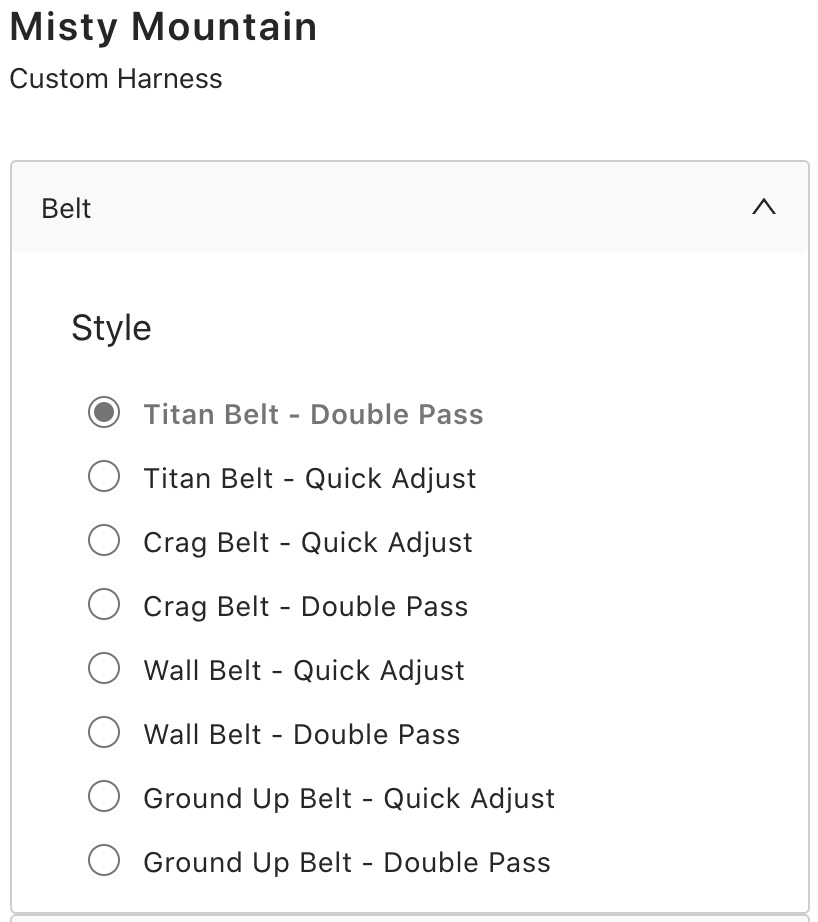Click the "Wall Belt - Double Pass" label text
Screen dimensions: 818x922
(302, 734)
